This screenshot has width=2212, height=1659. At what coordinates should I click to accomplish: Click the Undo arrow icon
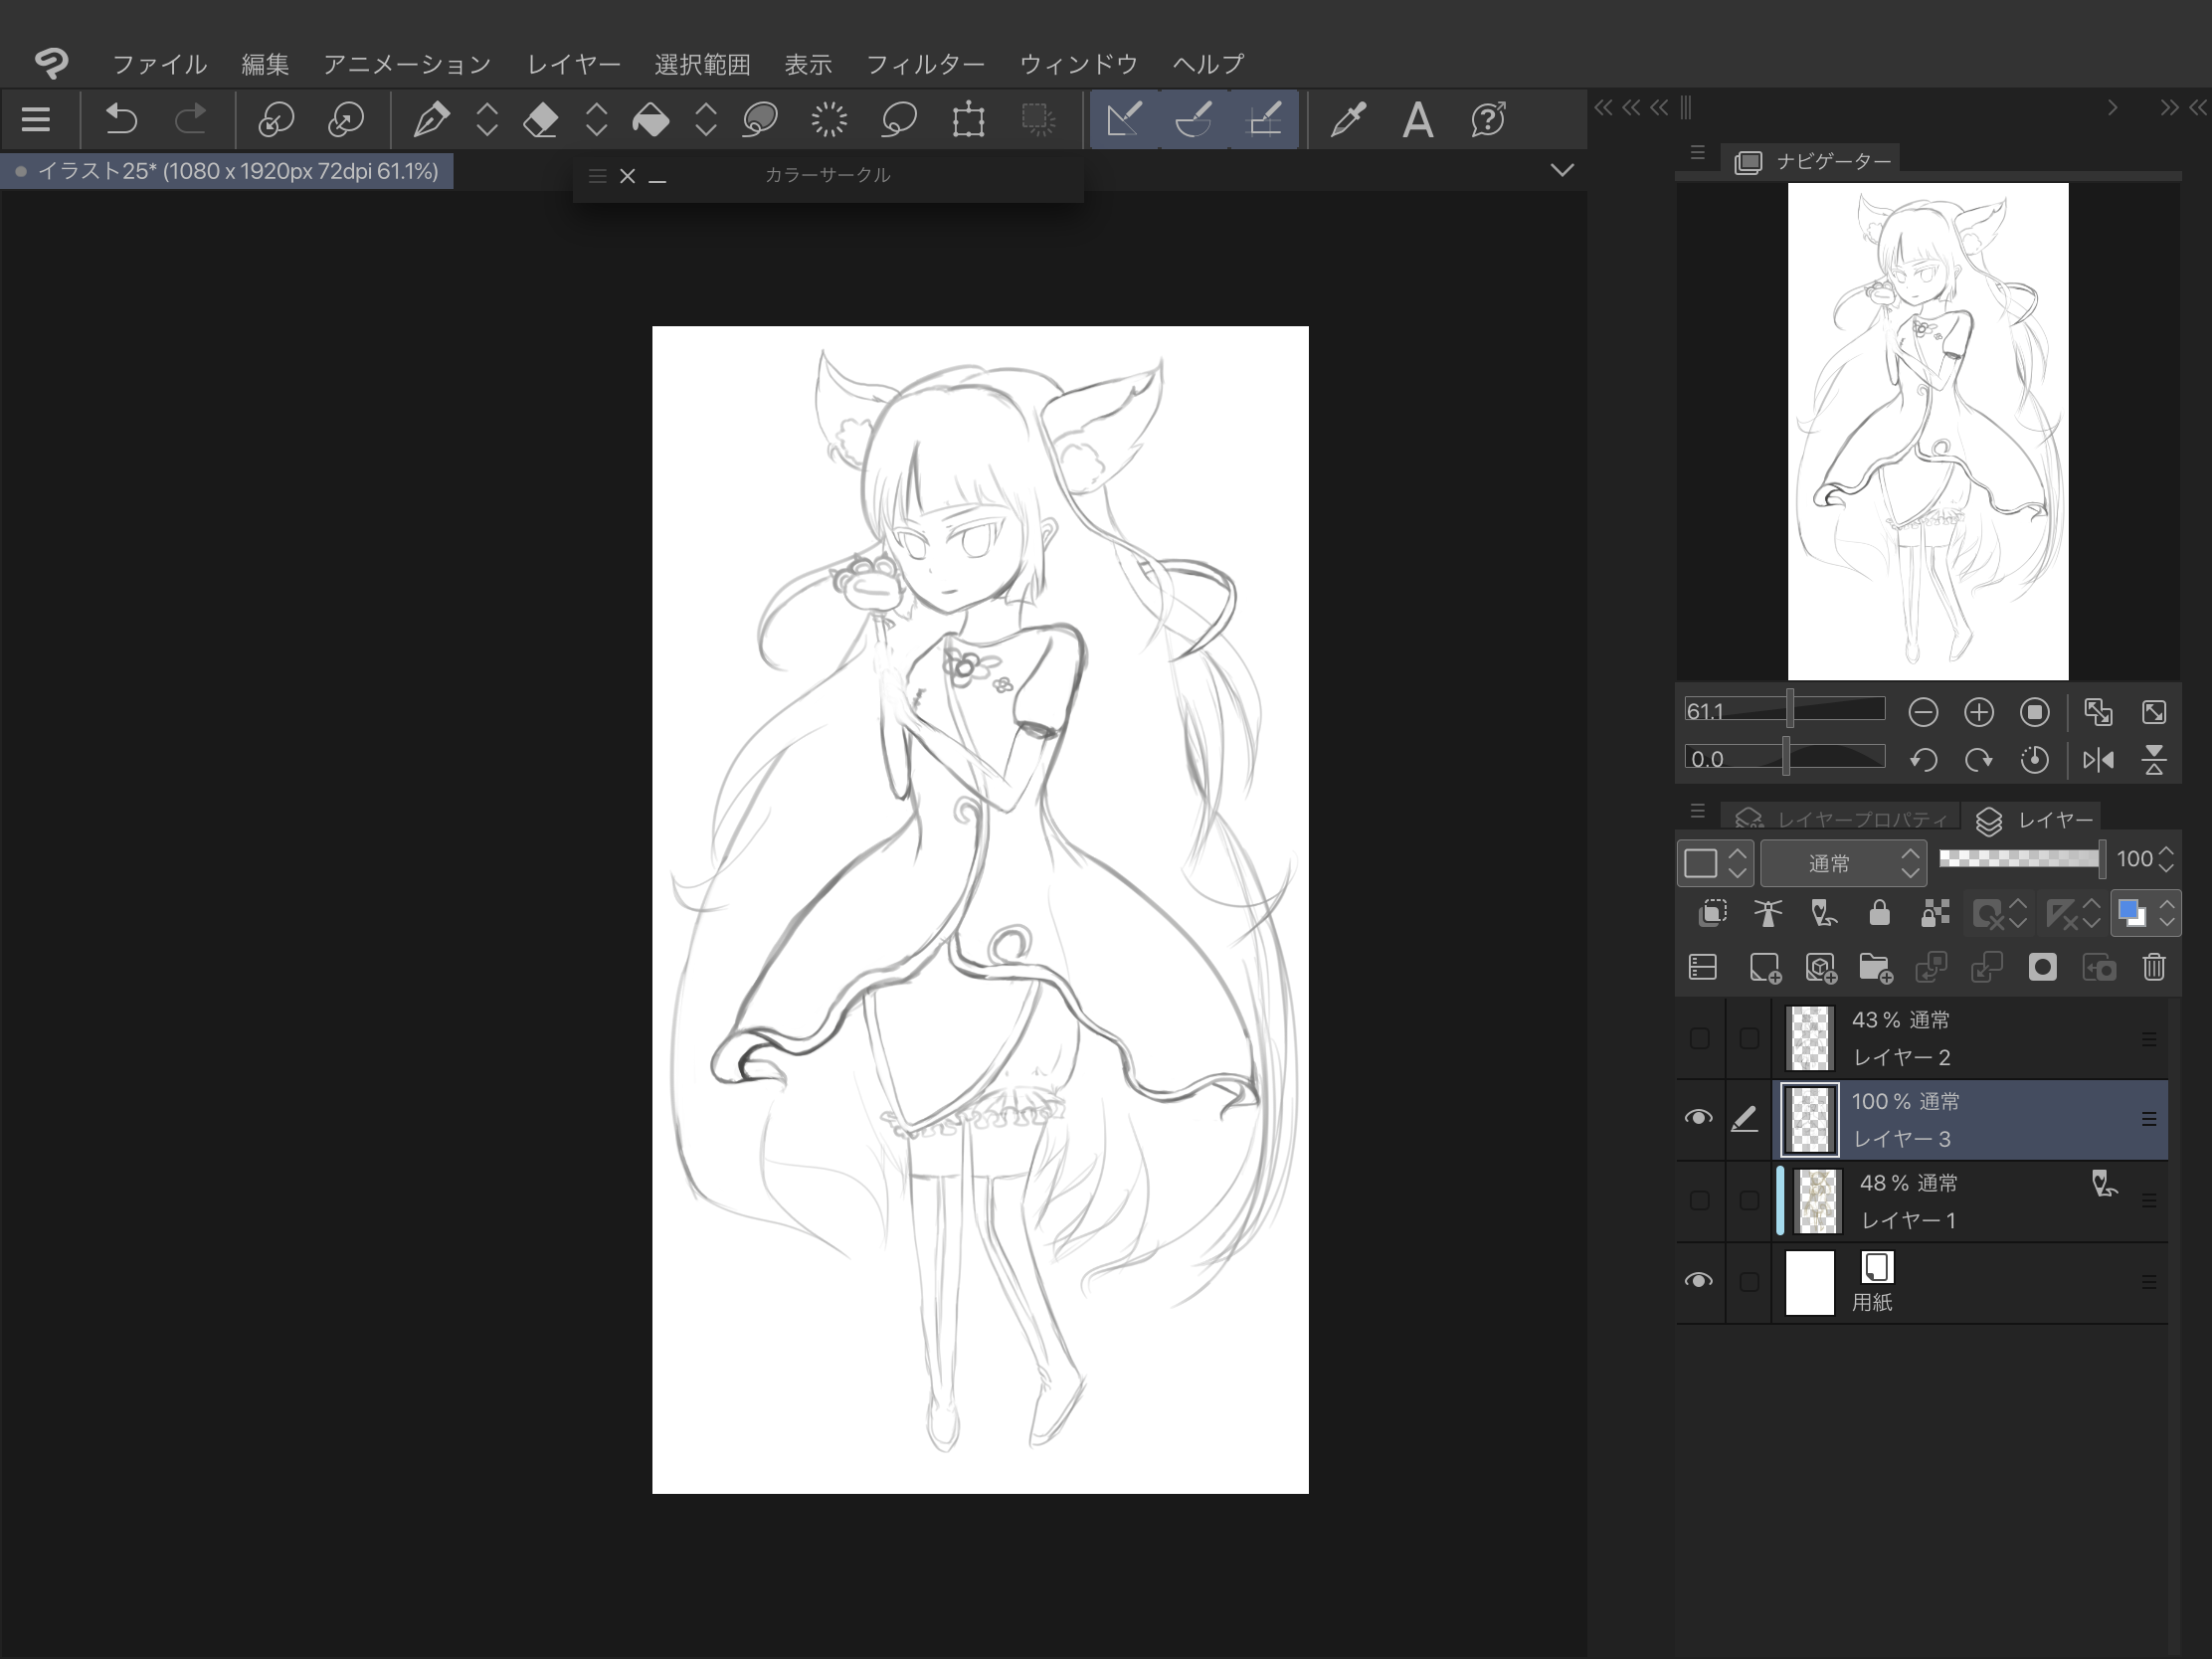[122, 120]
